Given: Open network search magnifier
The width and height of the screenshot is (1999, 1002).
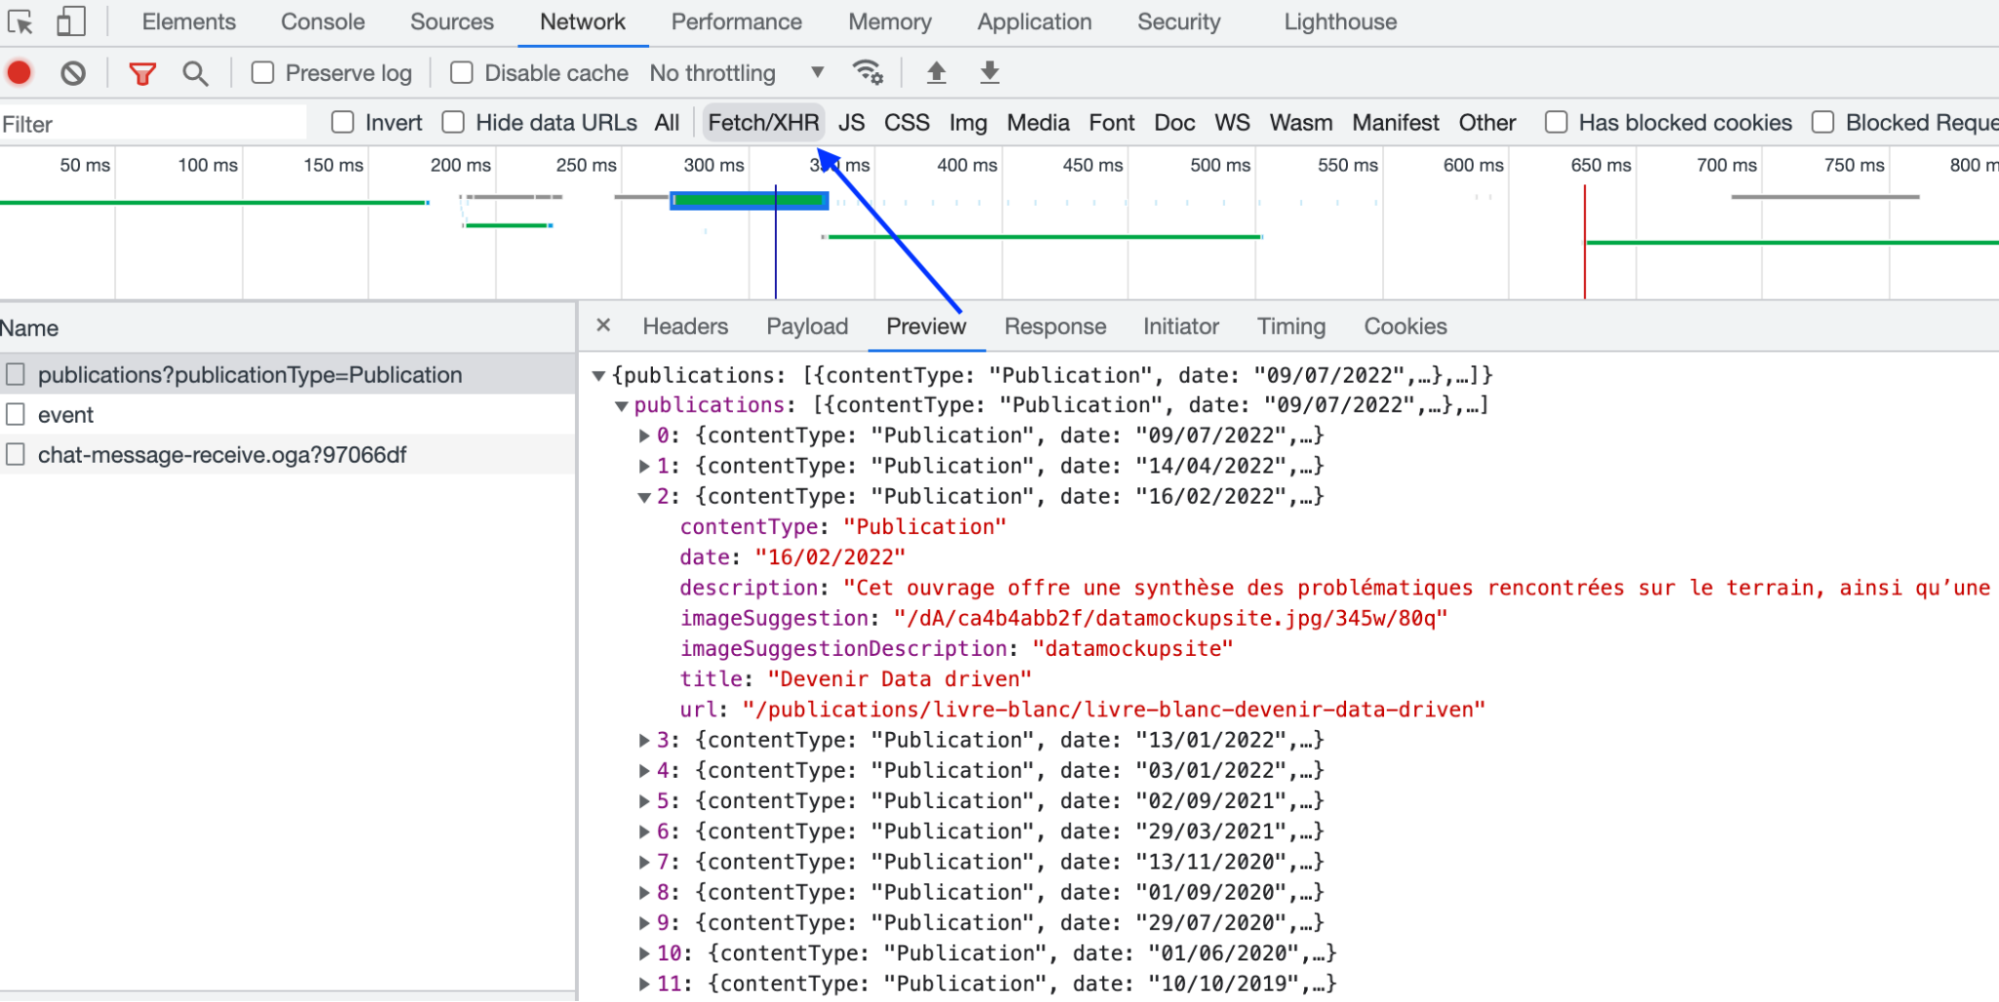Looking at the screenshot, I should click(195, 73).
